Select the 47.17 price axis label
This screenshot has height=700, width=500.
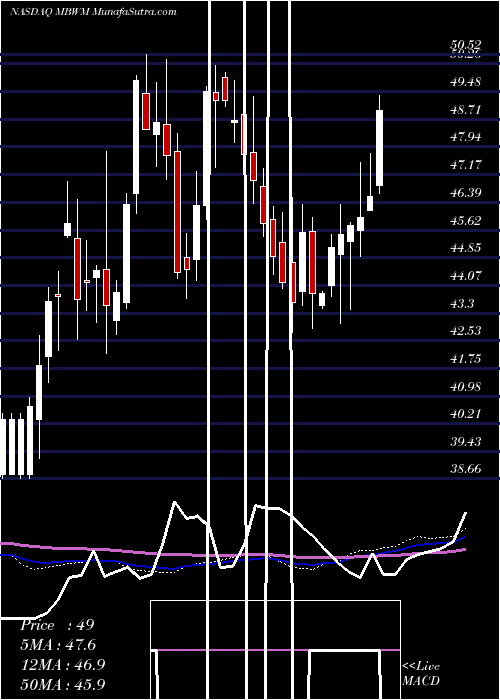click(466, 165)
